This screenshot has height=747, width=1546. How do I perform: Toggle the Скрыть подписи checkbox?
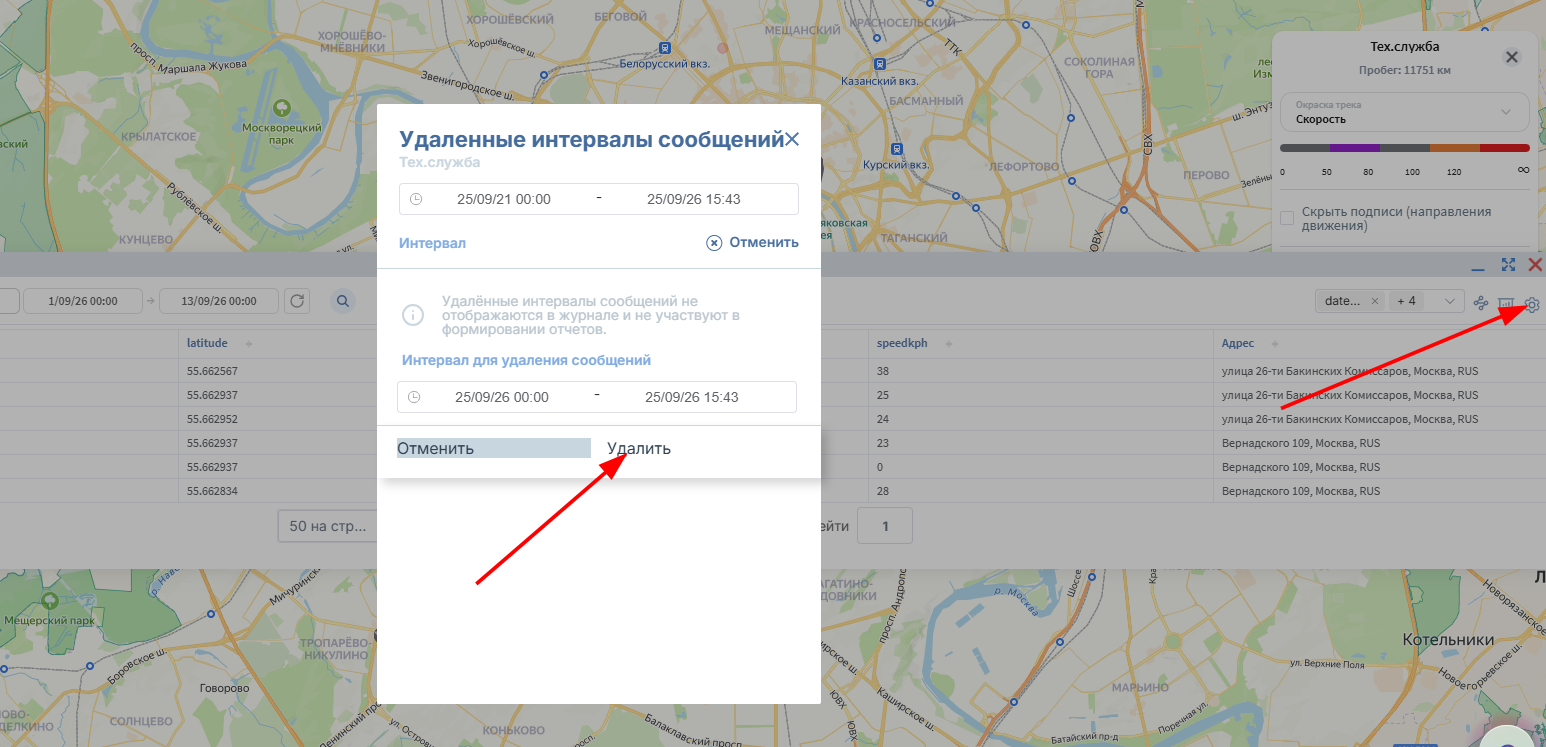[1288, 218]
